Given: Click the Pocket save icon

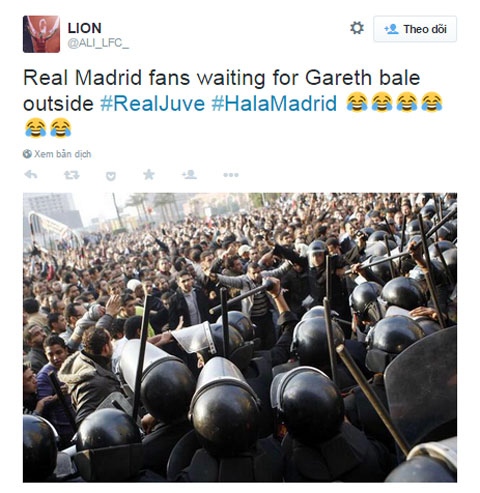Looking at the screenshot, I should [111, 176].
